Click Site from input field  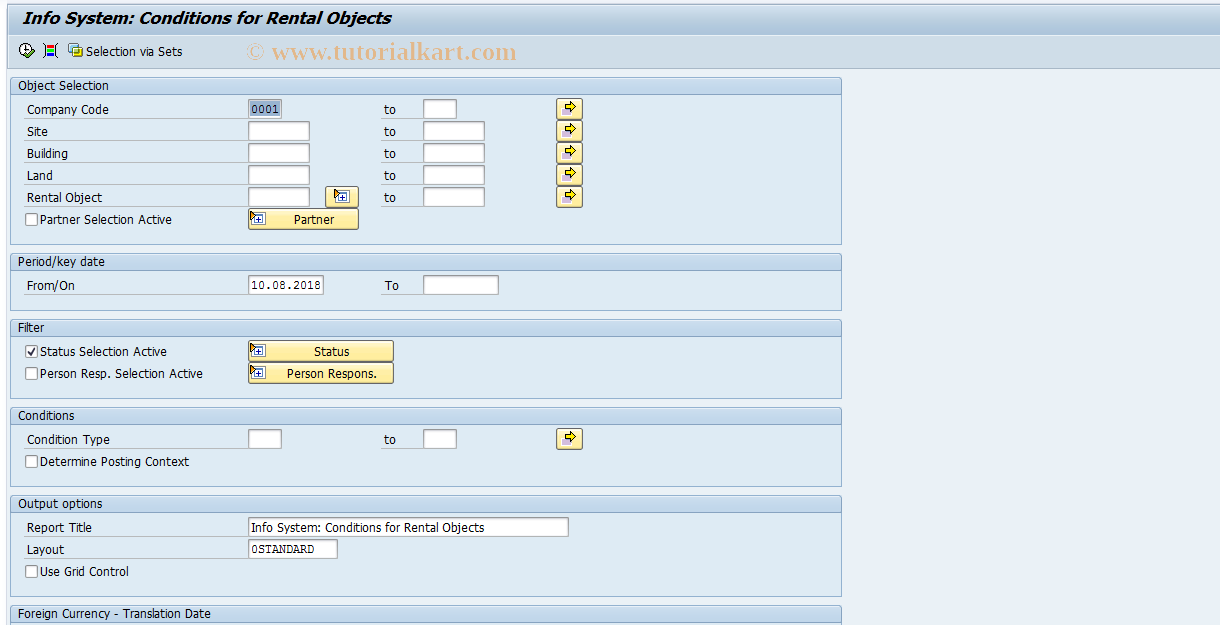coord(279,131)
